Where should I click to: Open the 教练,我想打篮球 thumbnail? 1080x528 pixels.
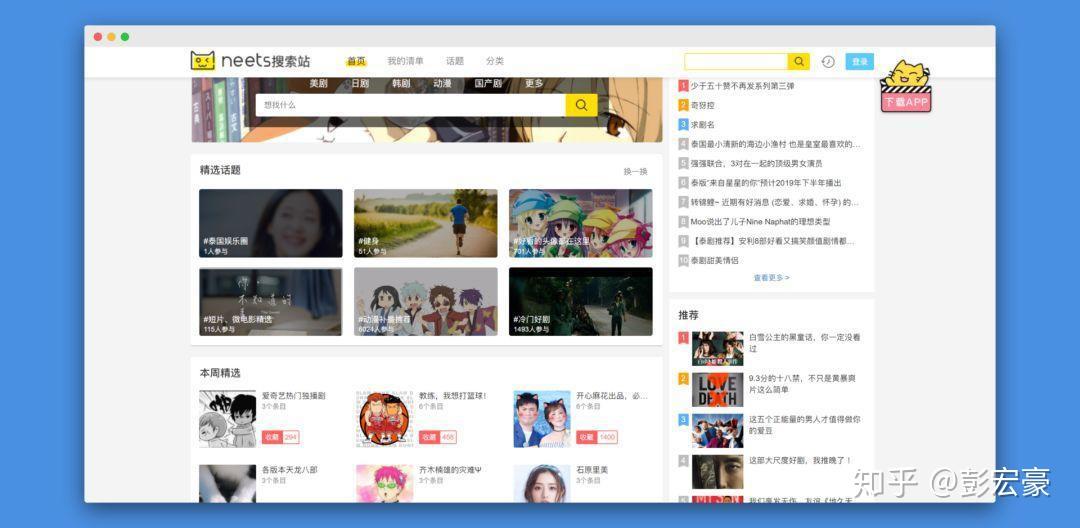[384, 419]
